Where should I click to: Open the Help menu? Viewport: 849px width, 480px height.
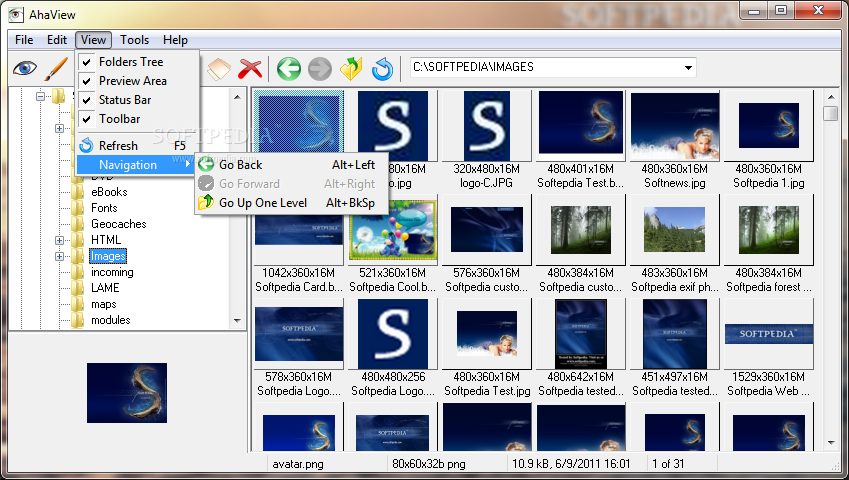(x=175, y=40)
